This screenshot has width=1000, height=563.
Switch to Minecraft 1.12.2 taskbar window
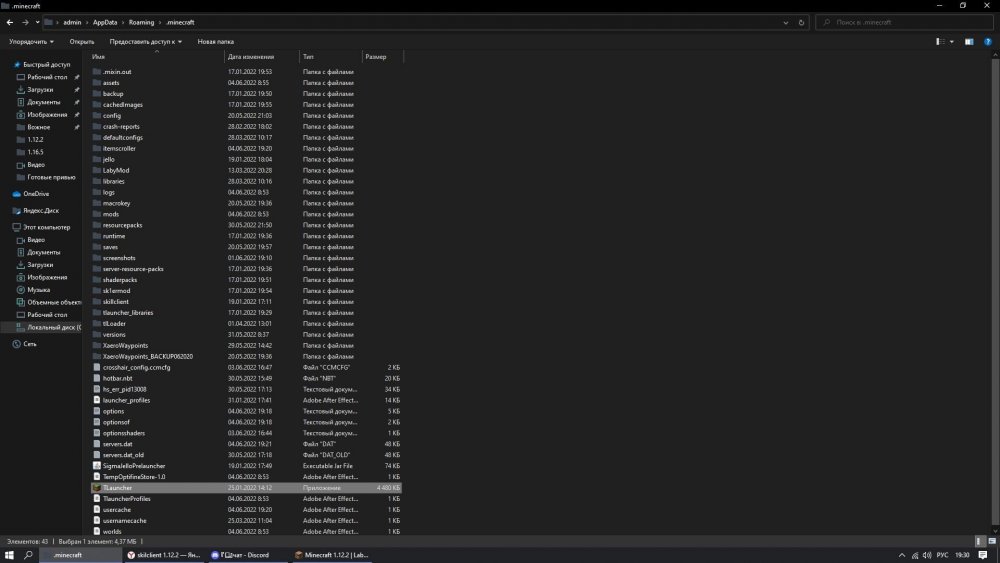pyautogui.click(x=332, y=555)
